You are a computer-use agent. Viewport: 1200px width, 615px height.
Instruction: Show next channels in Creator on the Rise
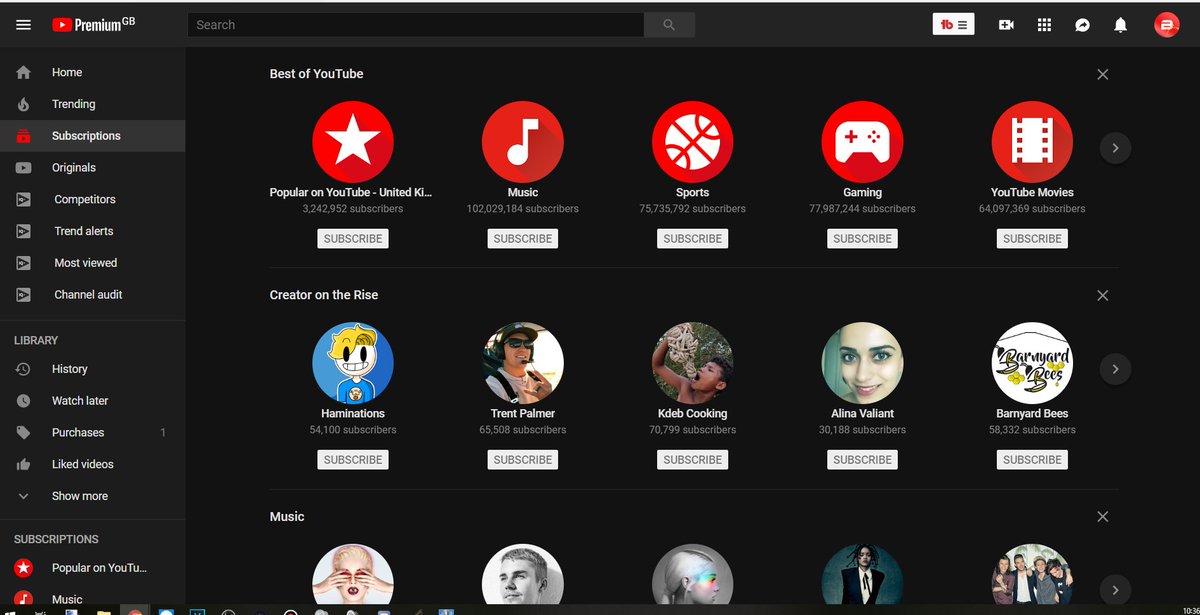1115,369
